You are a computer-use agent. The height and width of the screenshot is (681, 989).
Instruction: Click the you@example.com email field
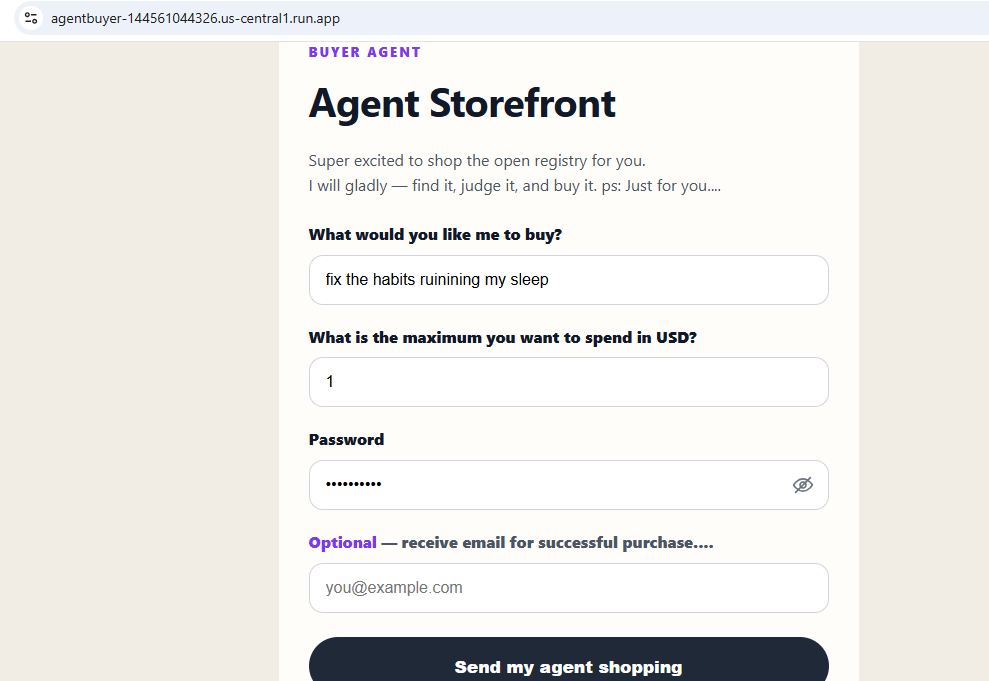(568, 588)
